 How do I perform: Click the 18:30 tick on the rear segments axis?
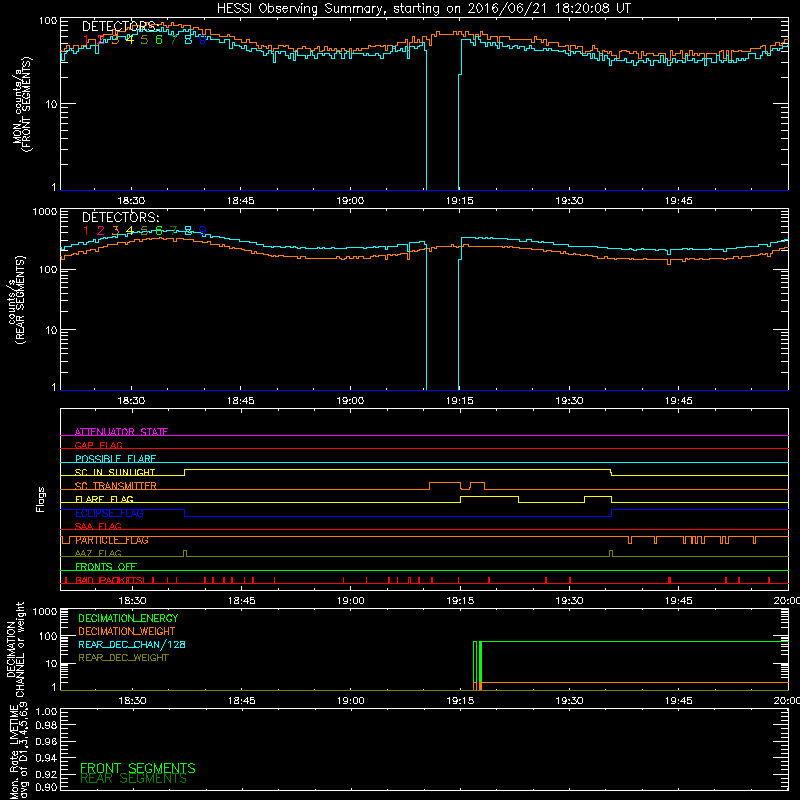coord(131,401)
